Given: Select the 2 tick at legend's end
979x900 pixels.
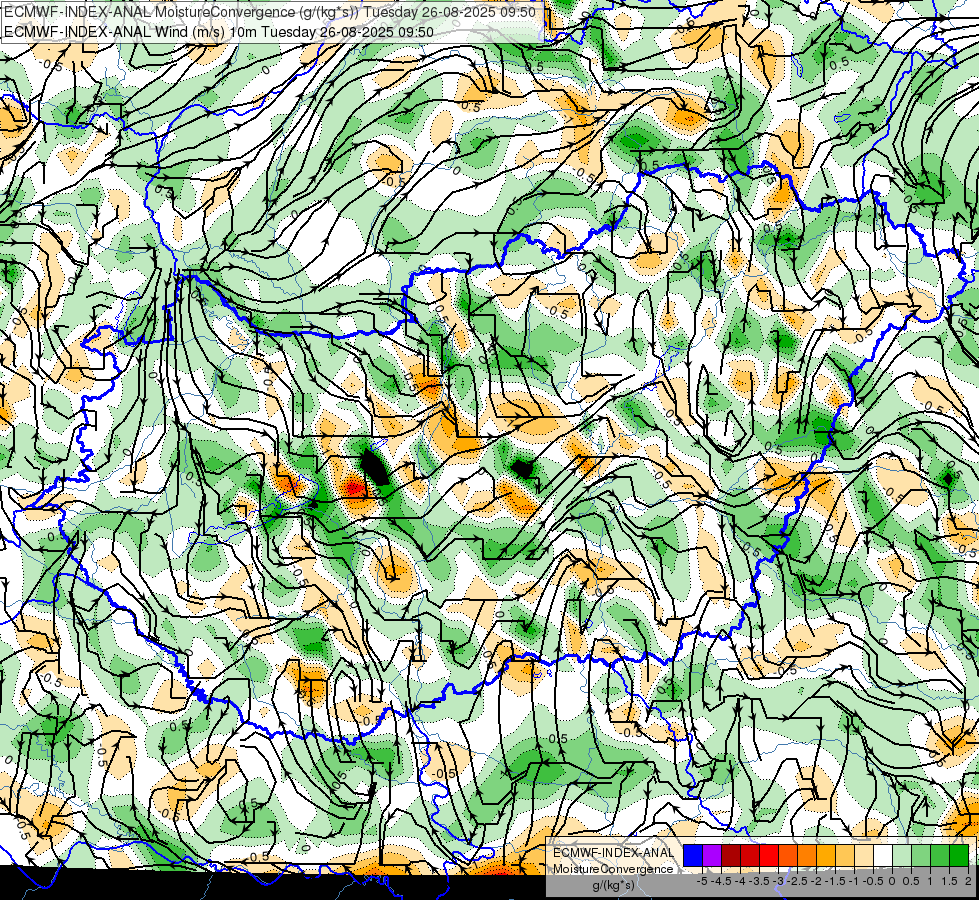Looking at the screenshot, I should pos(968,881).
